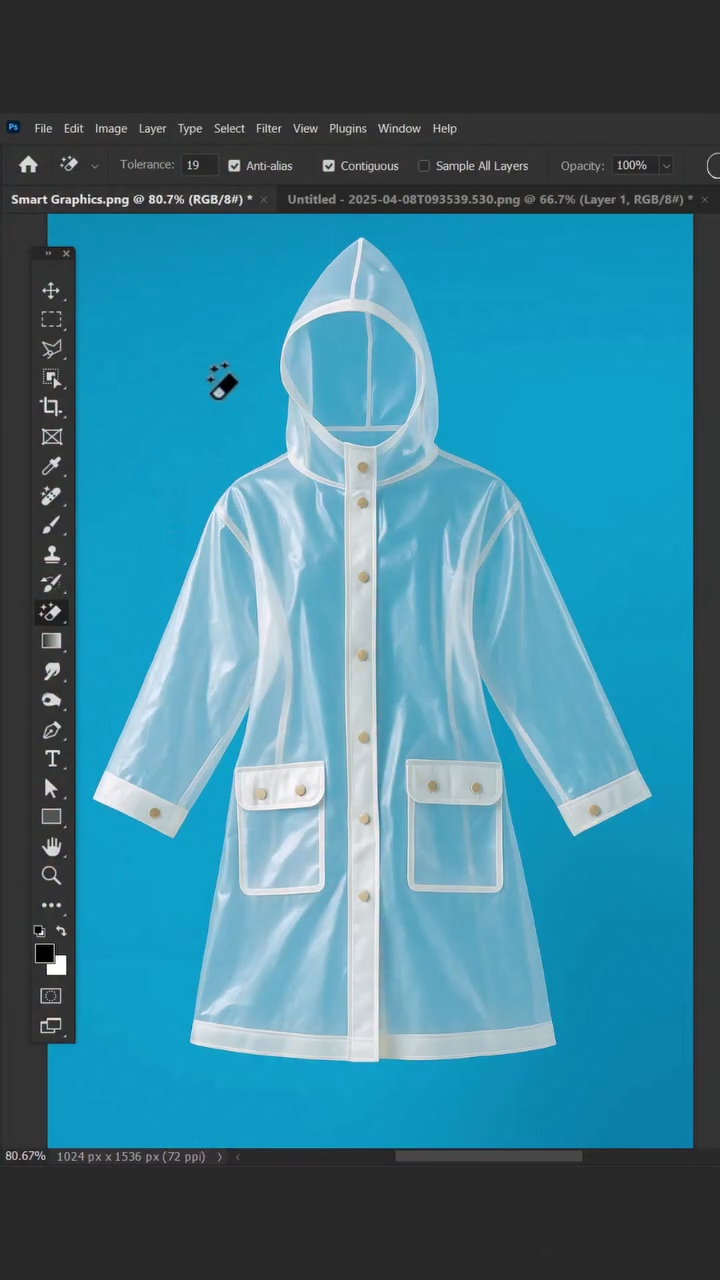Select the Polygonal Lasso tool
The height and width of the screenshot is (1280, 720).
coord(51,349)
